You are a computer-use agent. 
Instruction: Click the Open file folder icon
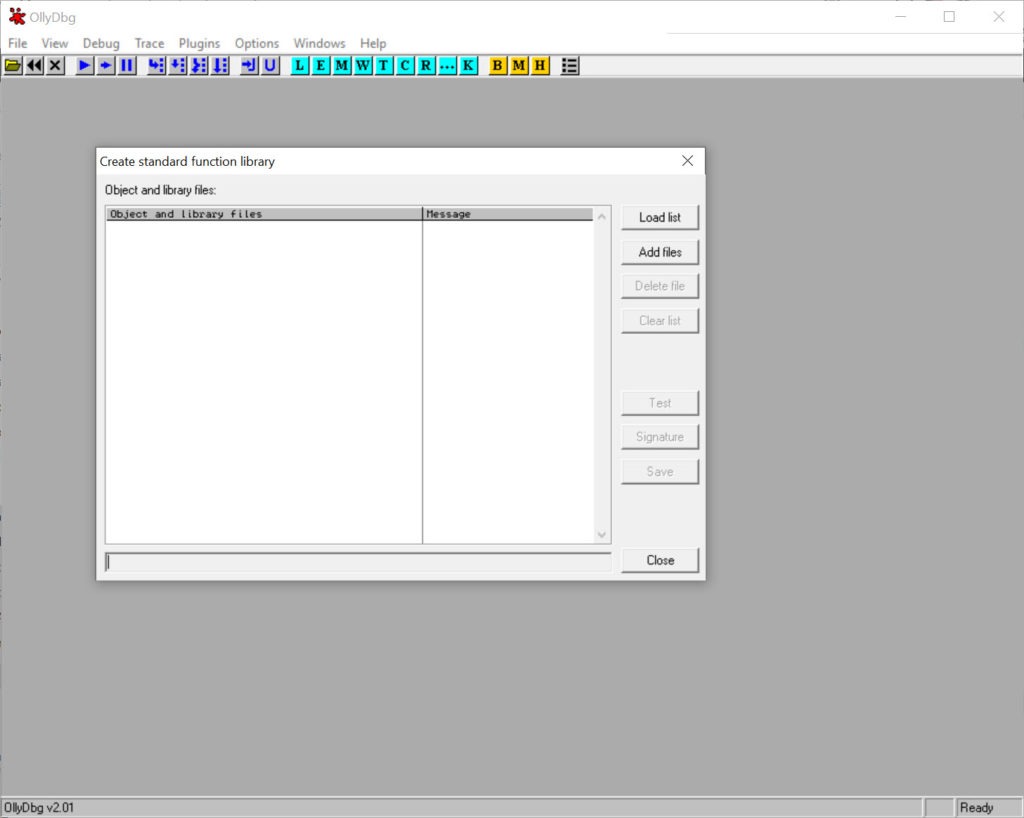pyautogui.click(x=13, y=65)
